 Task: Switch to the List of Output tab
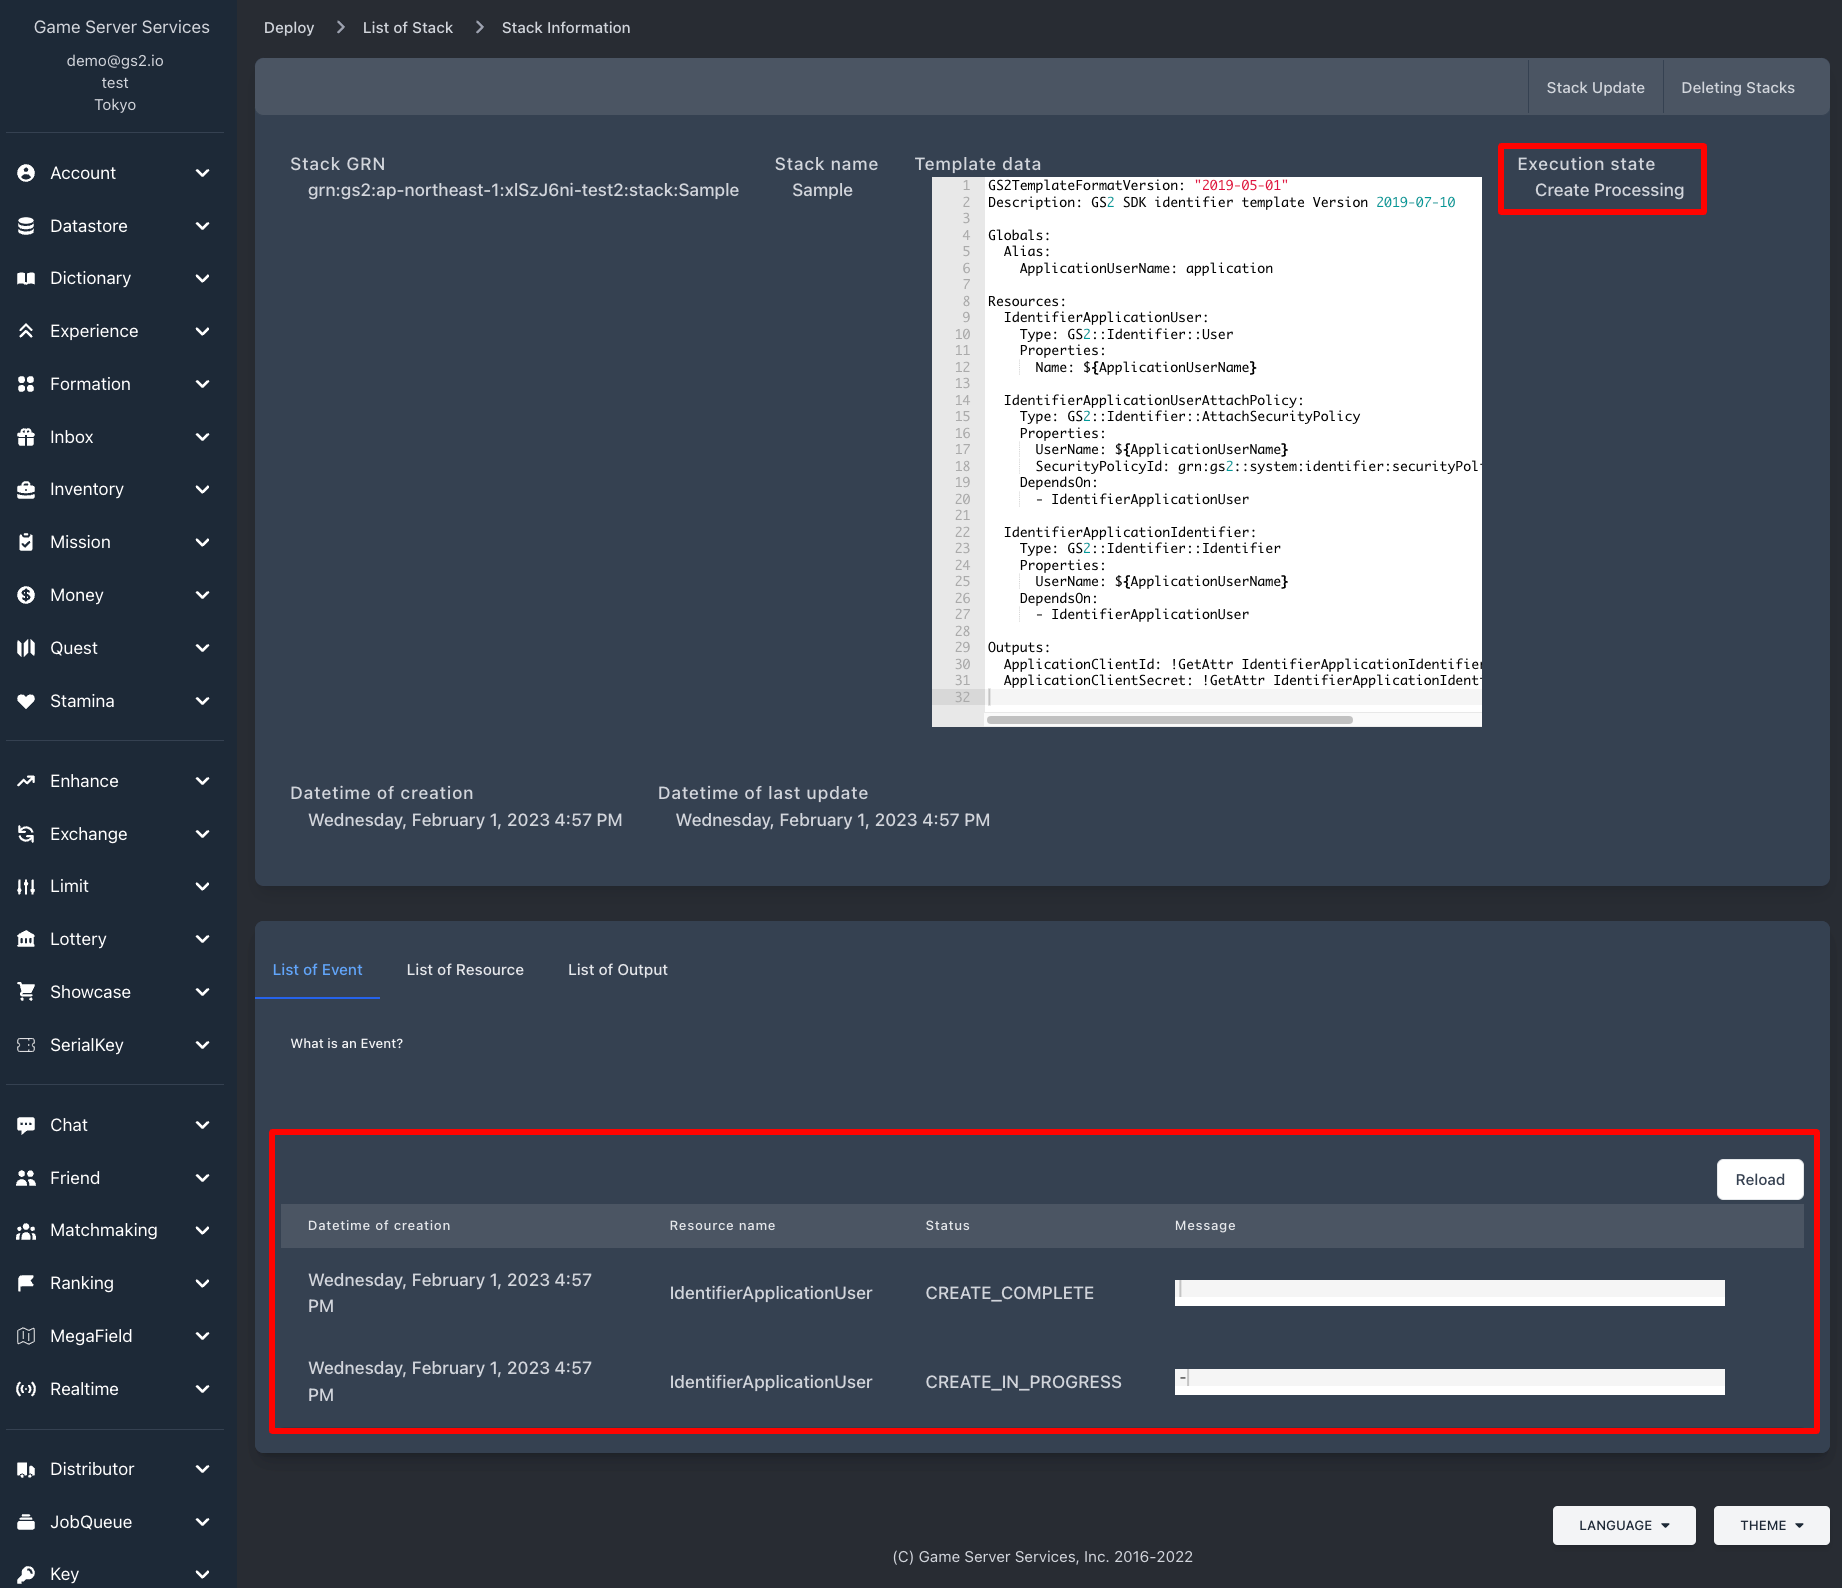618,970
